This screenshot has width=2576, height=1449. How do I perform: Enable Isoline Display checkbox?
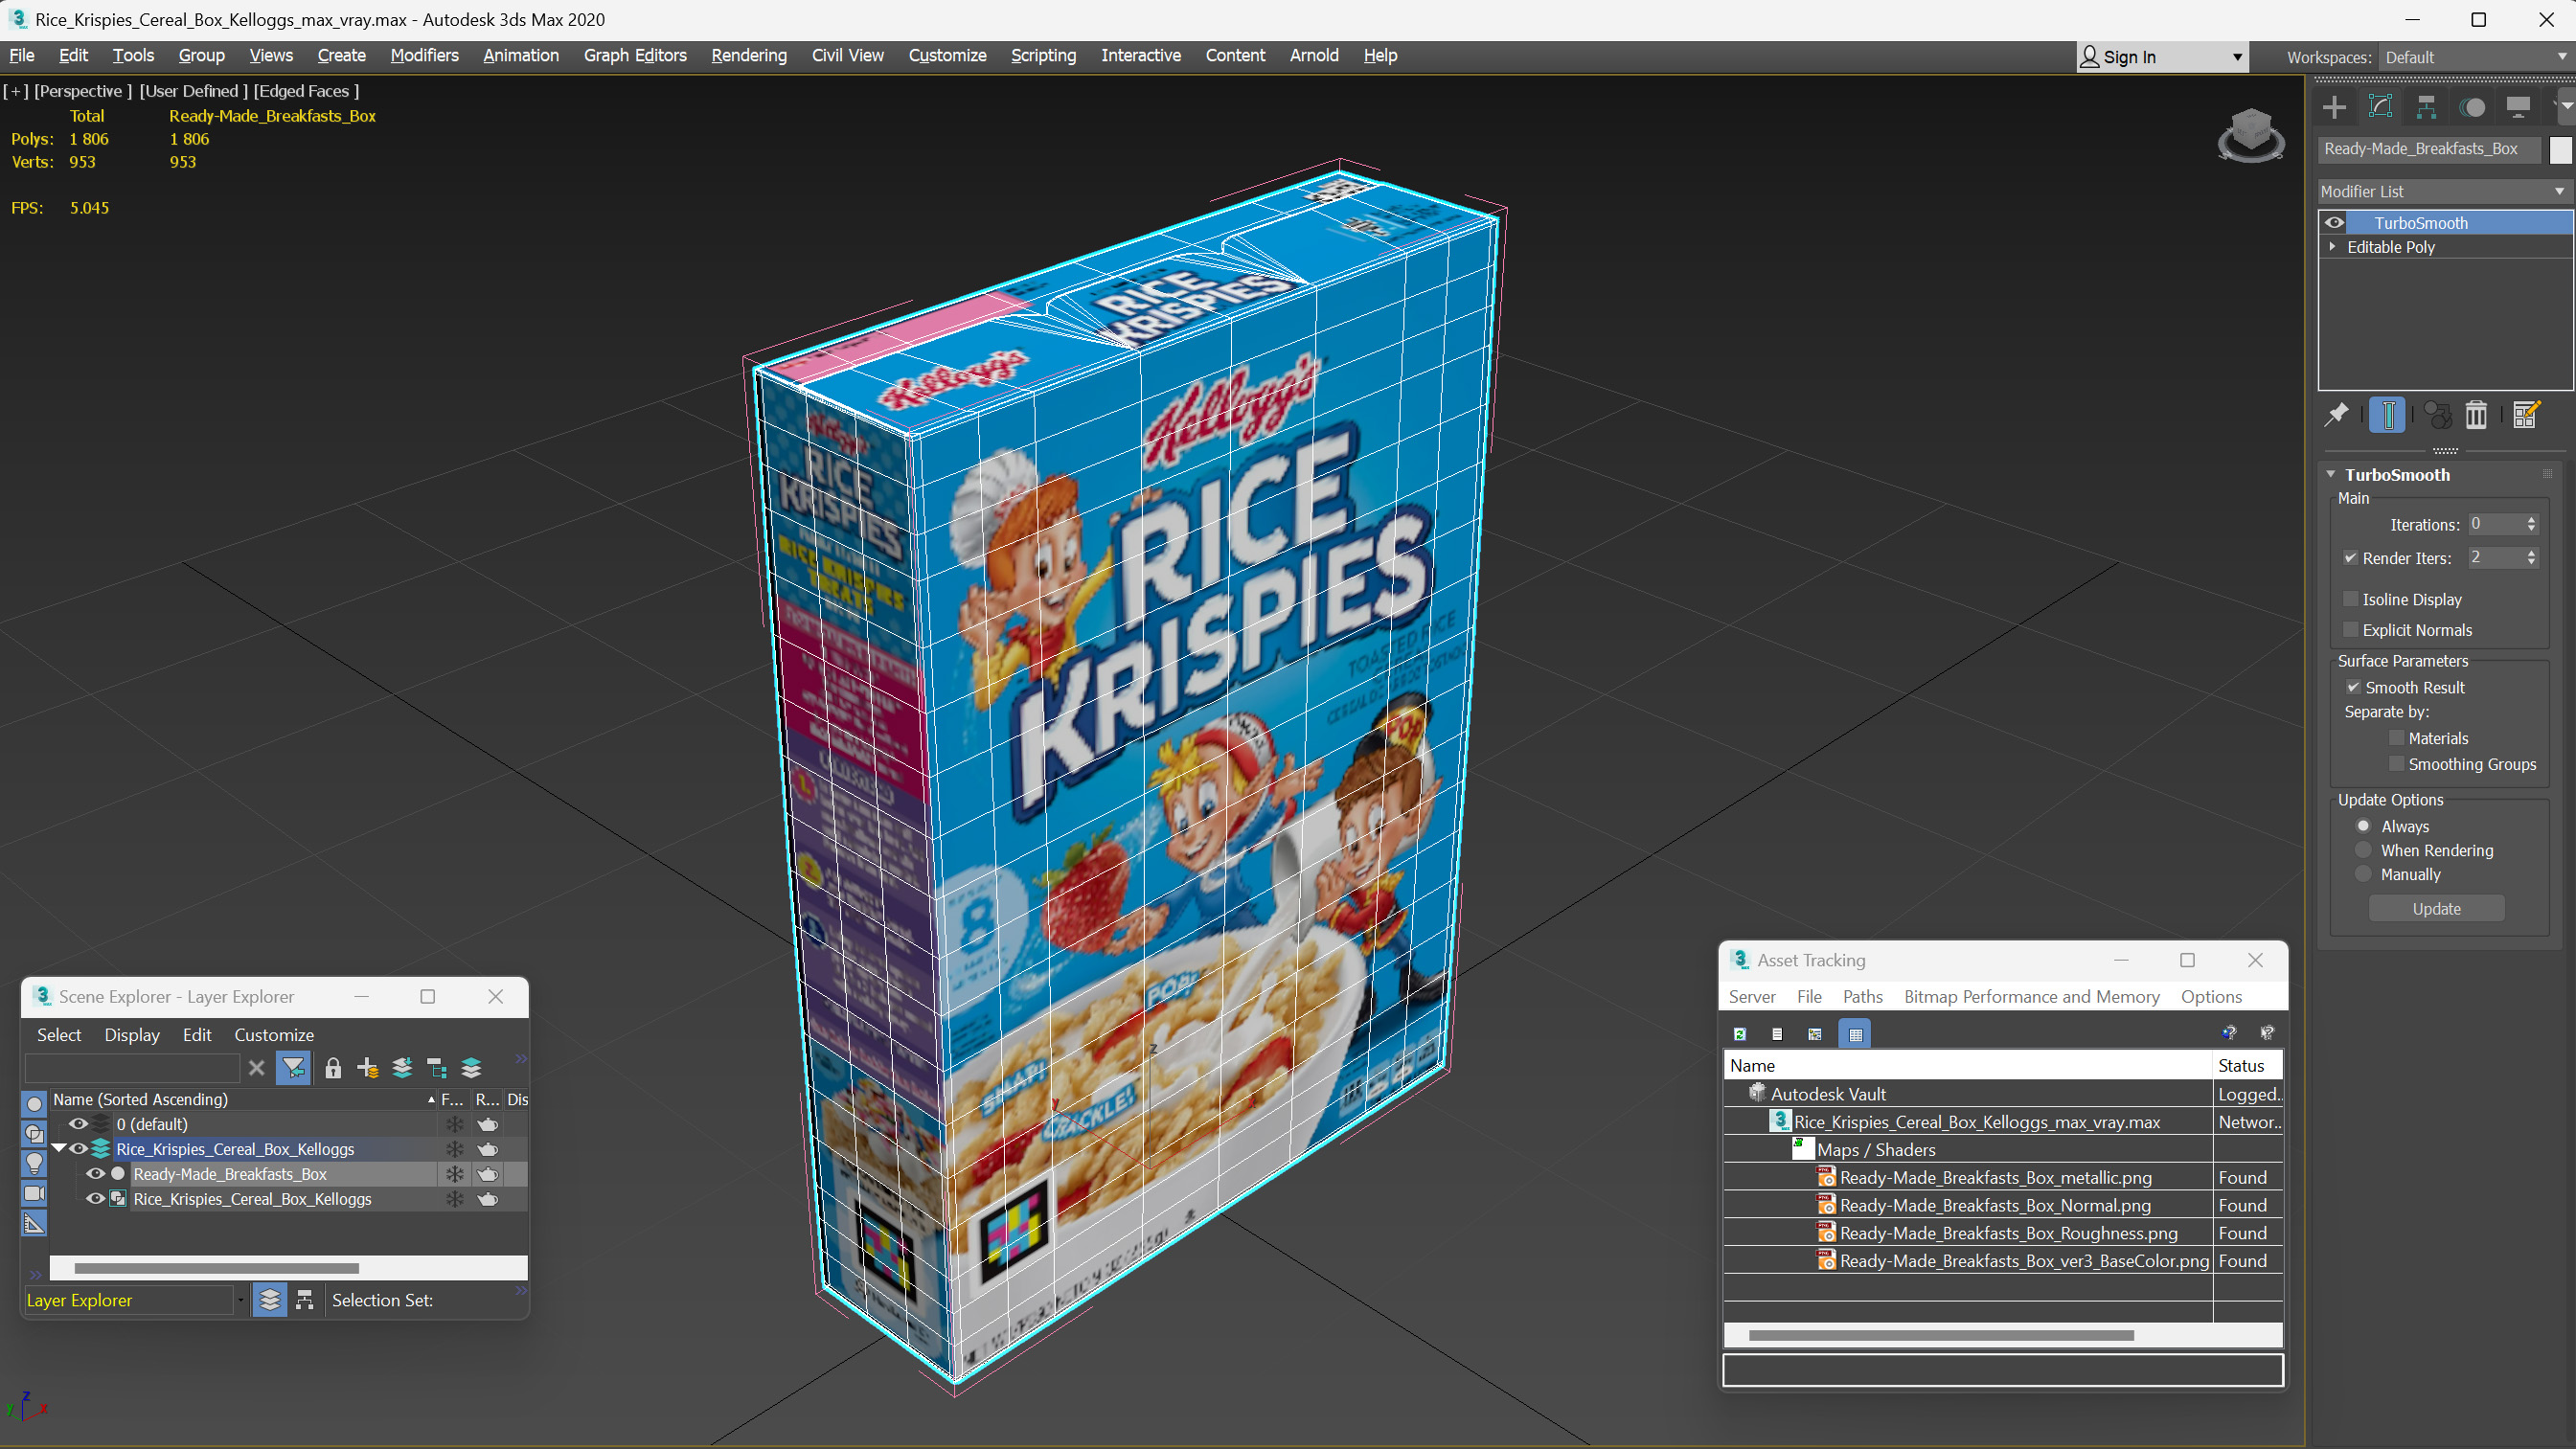coord(2351,599)
